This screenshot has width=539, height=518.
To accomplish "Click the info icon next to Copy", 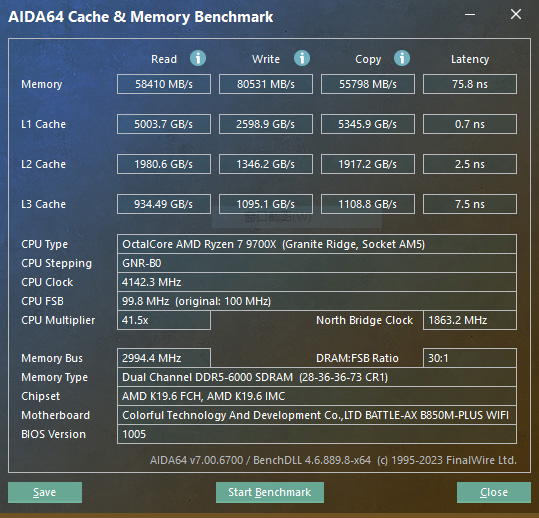I will click(x=402, y=58).
